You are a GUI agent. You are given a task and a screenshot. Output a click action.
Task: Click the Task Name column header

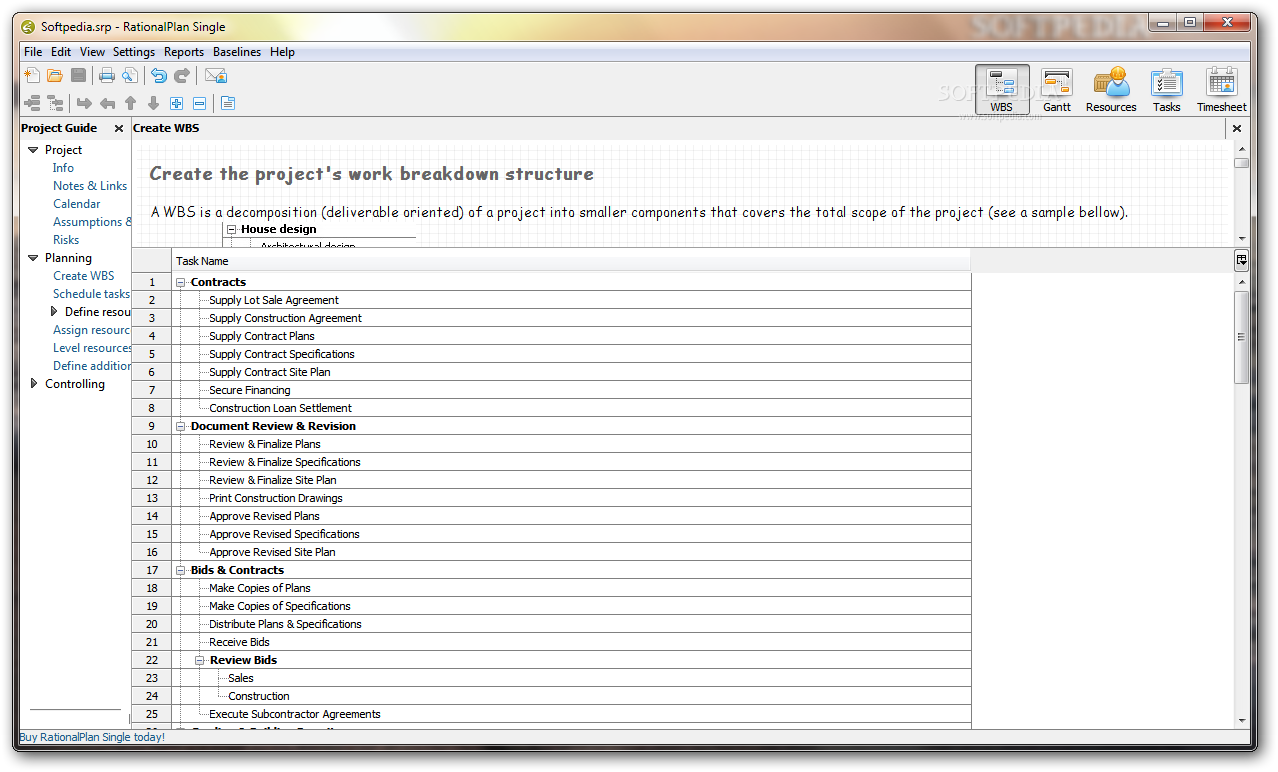click(x=571, y=261)
